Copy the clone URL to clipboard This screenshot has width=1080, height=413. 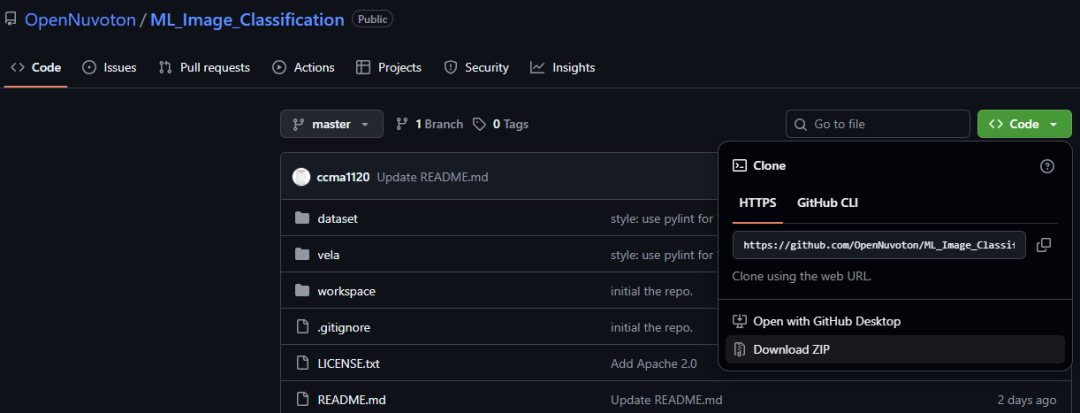point(1043,245)
